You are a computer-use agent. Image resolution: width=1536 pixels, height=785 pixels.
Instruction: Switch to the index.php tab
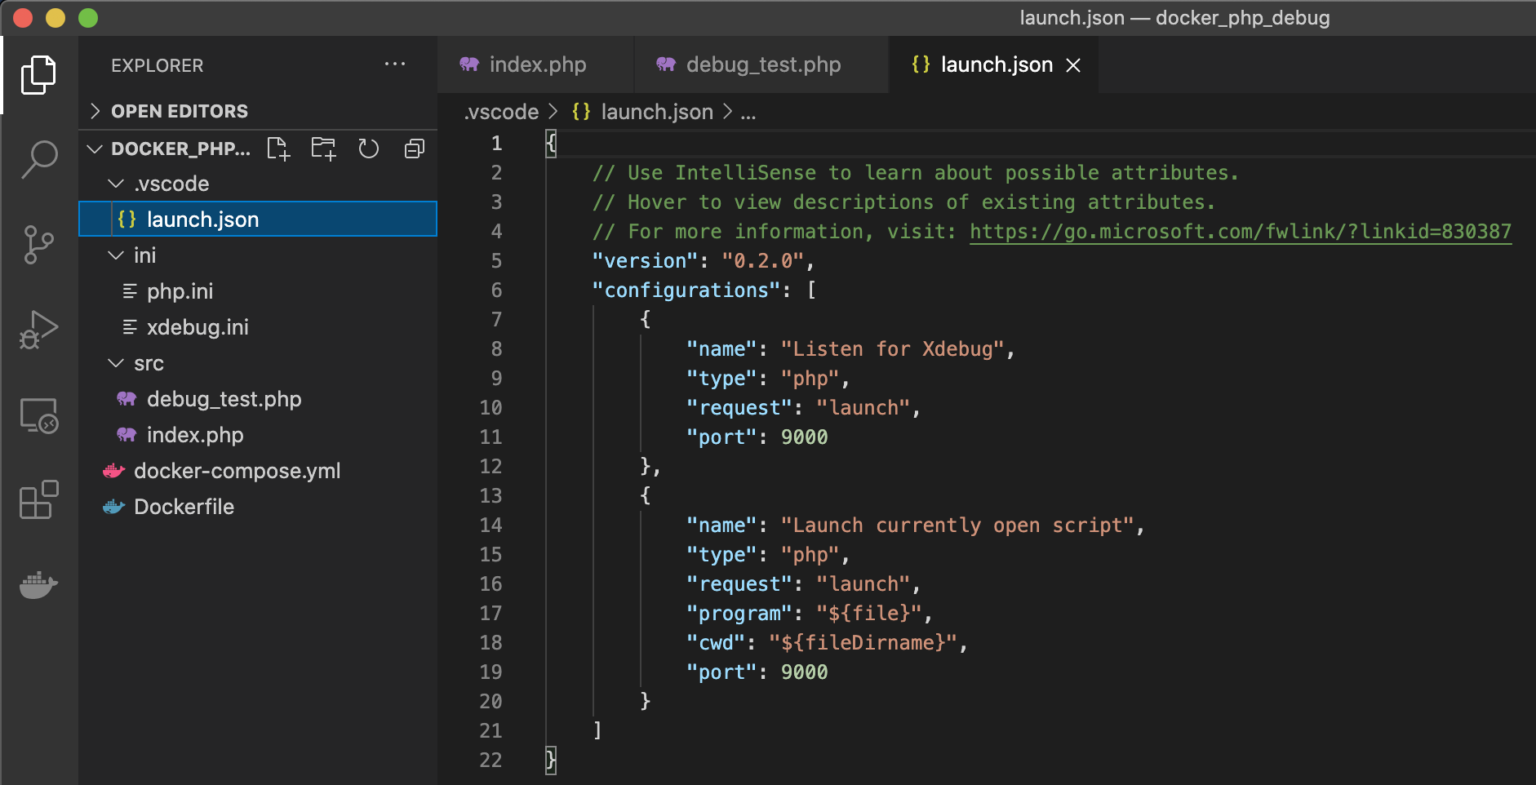535,65
